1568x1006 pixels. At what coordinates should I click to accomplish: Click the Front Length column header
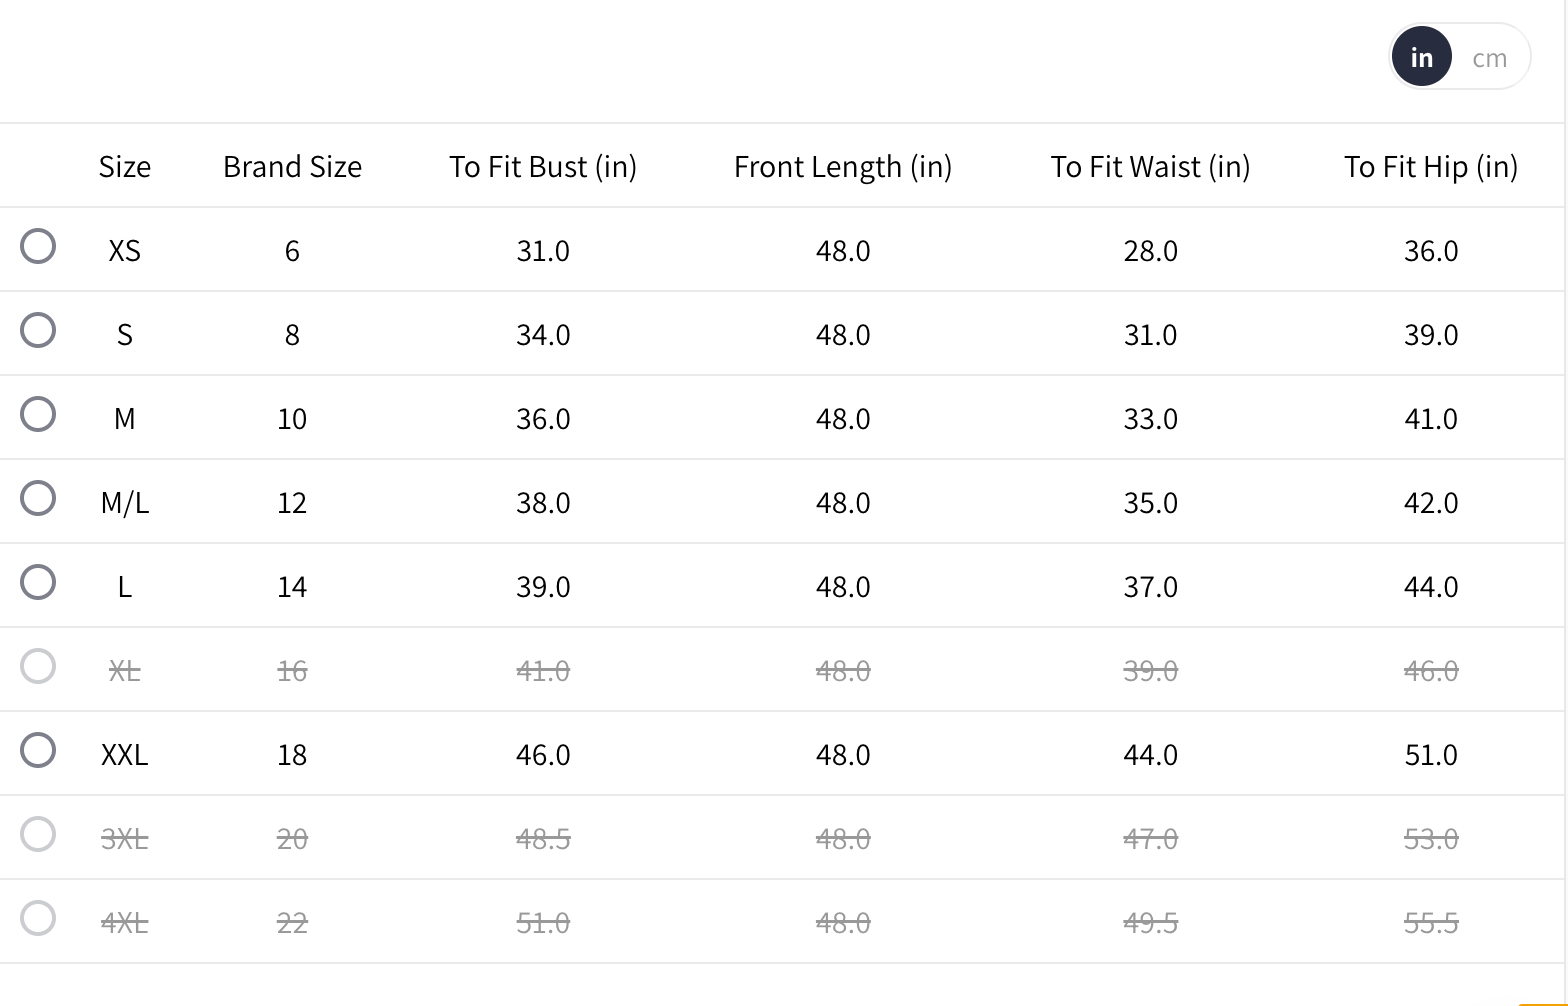(843, 166)
